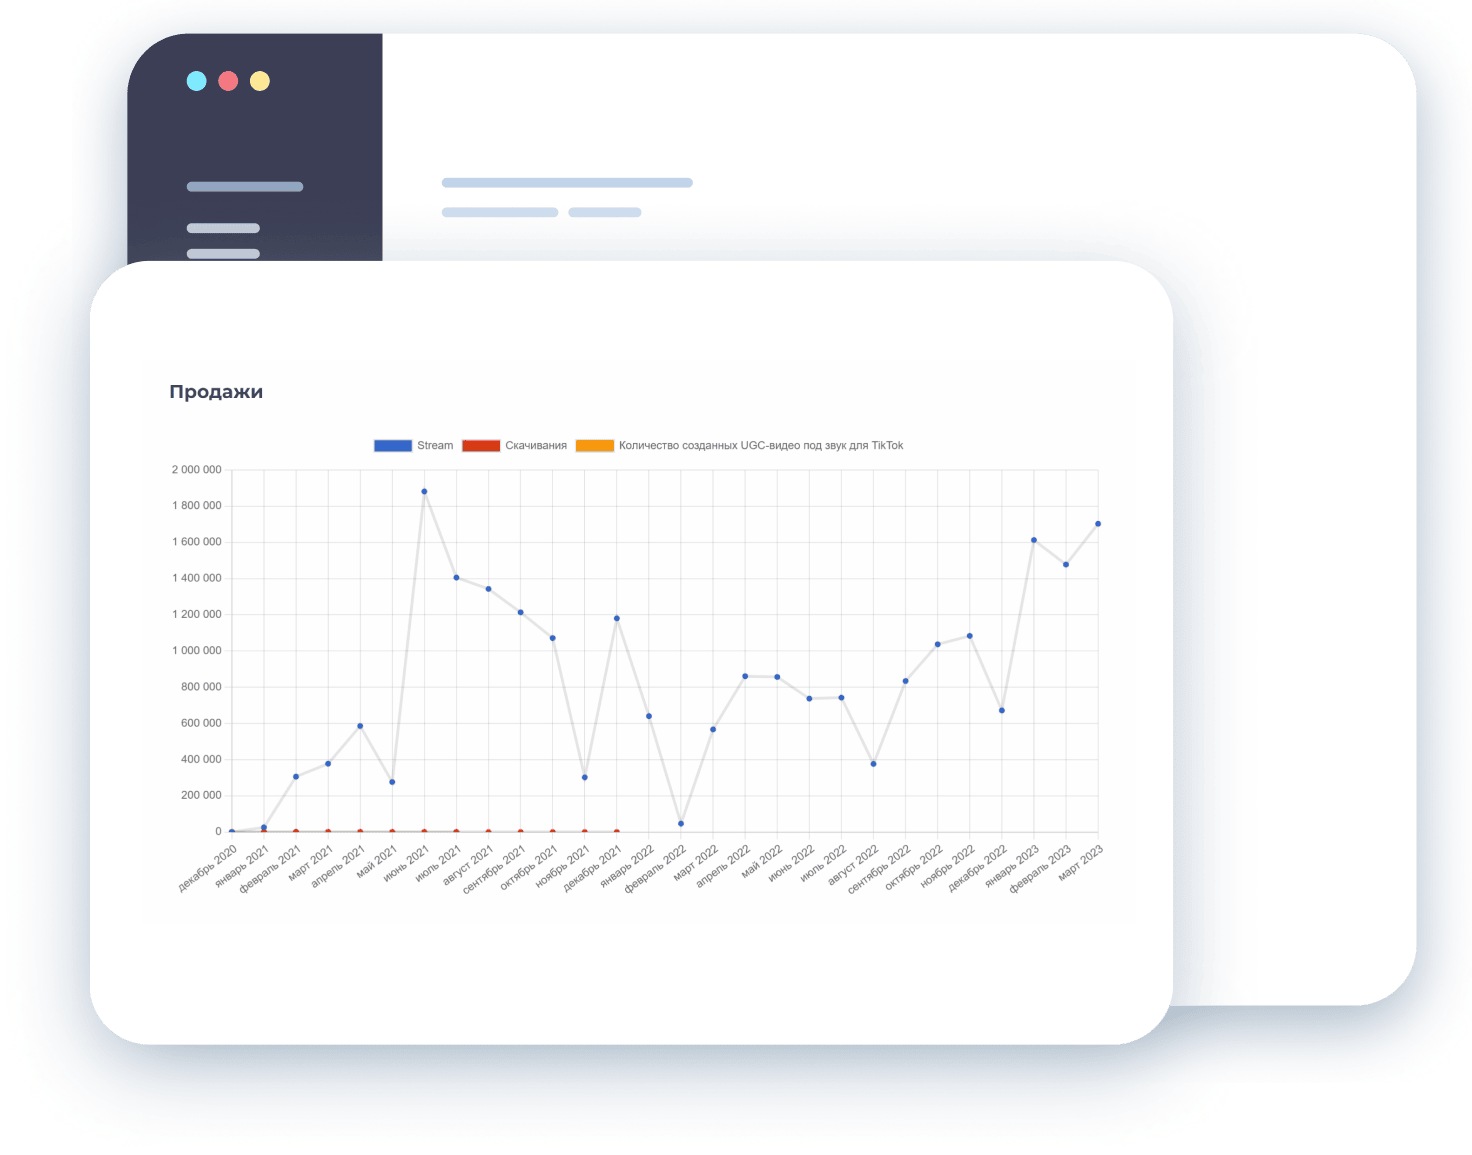Click the ноябрь 2021 Stream data point
Screen dimensions: 1472x1155
(x=585, y=778)
